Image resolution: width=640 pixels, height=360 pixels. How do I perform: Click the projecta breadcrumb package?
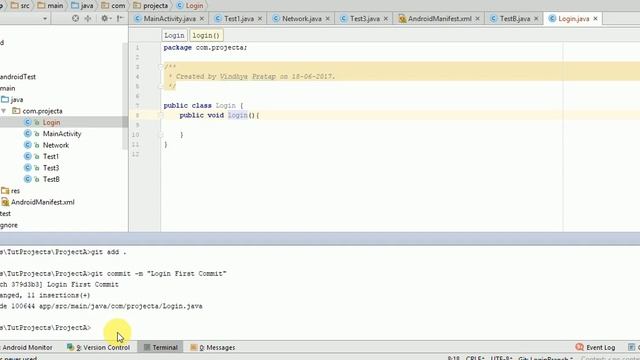click(x=151, y=6)
